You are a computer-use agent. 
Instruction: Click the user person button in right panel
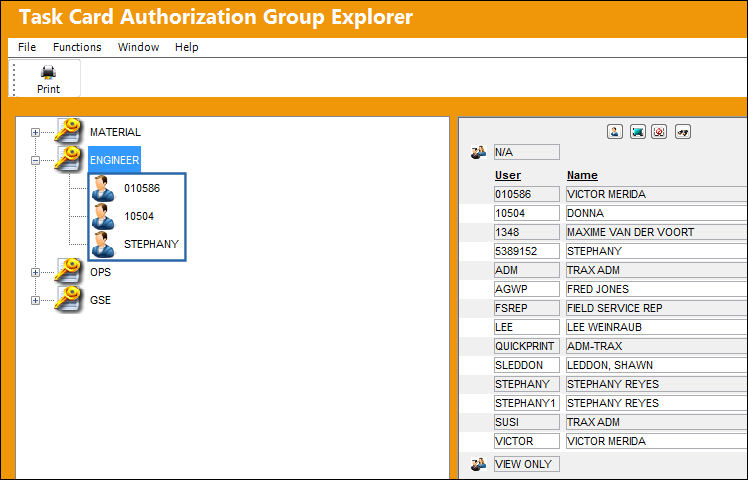(x=615, y=132)
